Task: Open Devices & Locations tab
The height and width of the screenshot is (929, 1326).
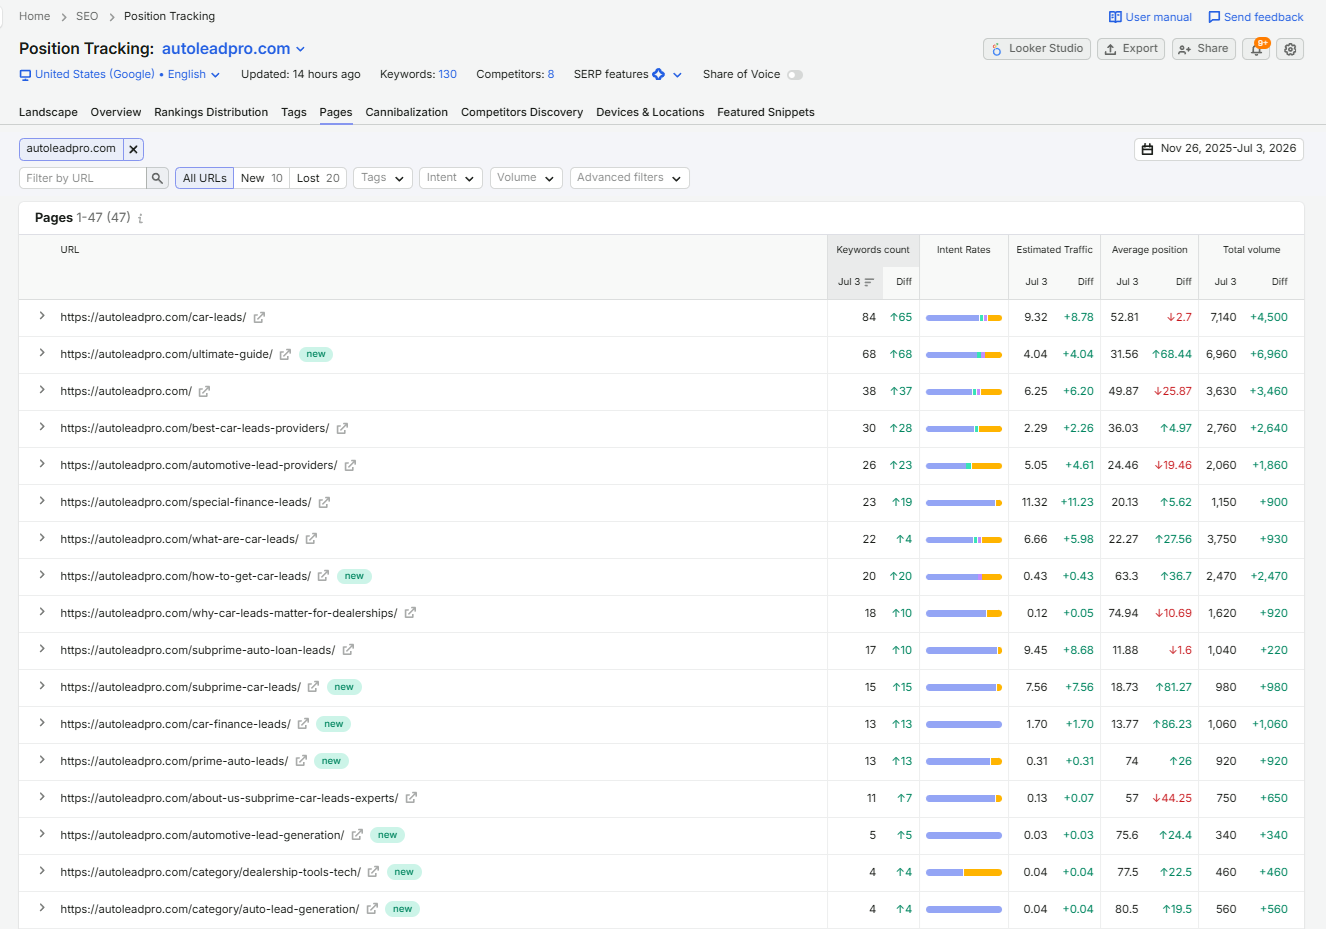Action: [650, 112]
